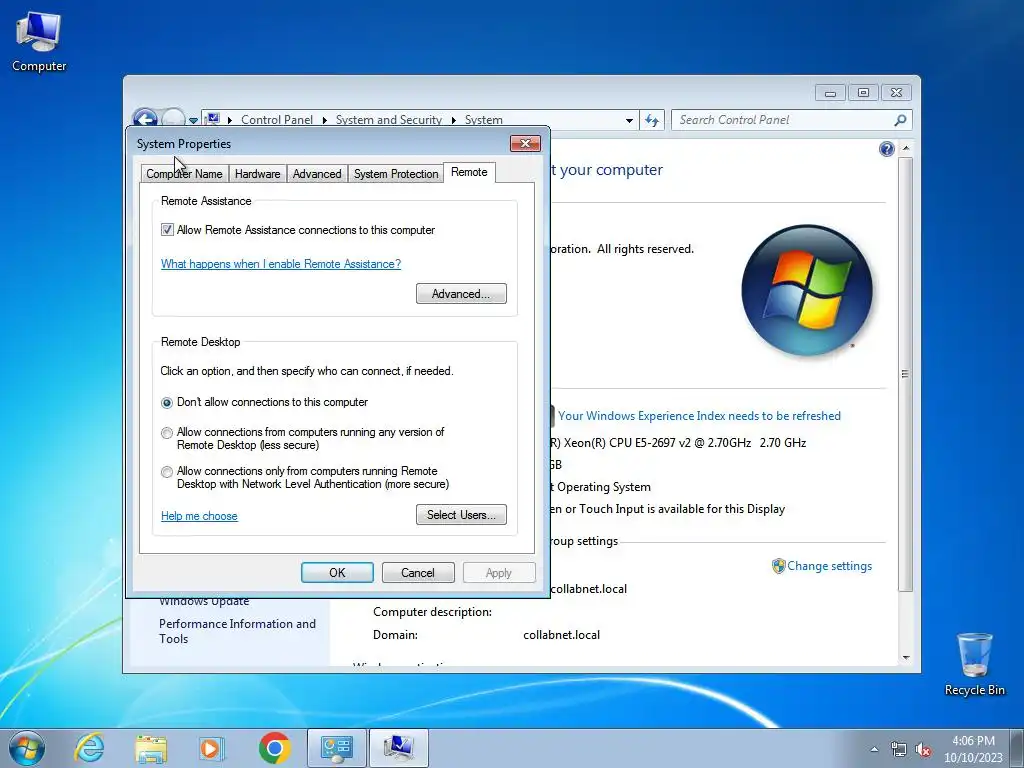This screenshot has width=1024, height=768.
Task: Open What happens when I enable Remote Assistance link
Action: [x=281, y=264]
